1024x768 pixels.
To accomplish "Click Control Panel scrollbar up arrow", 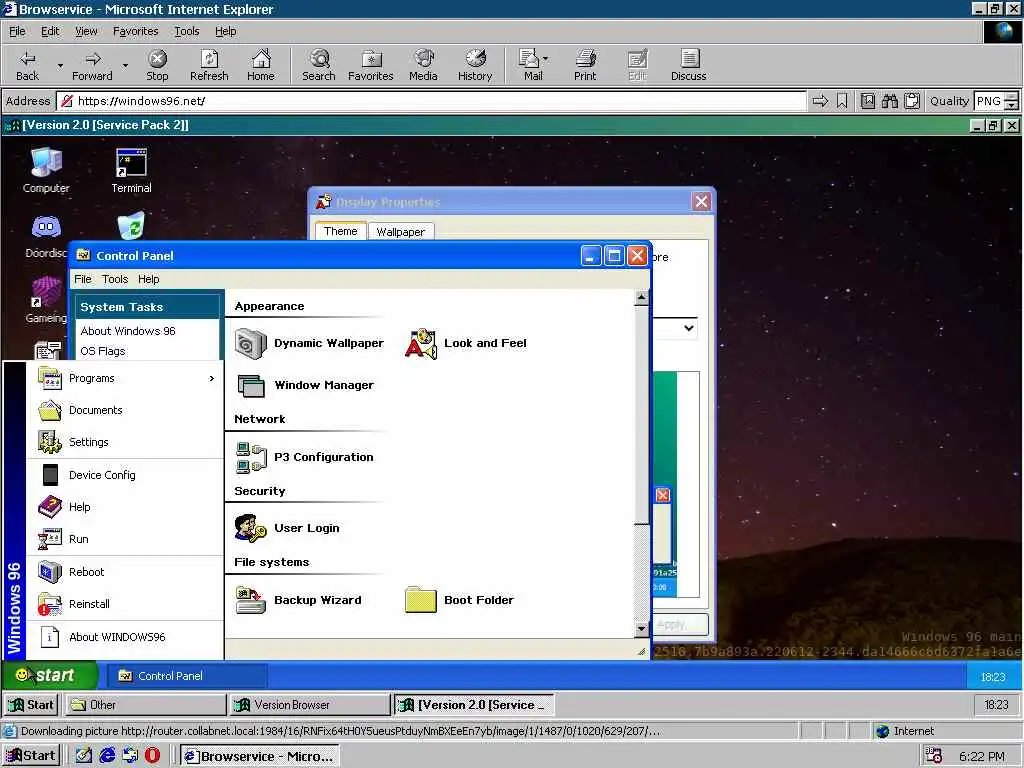I will (x=641, y=298).
